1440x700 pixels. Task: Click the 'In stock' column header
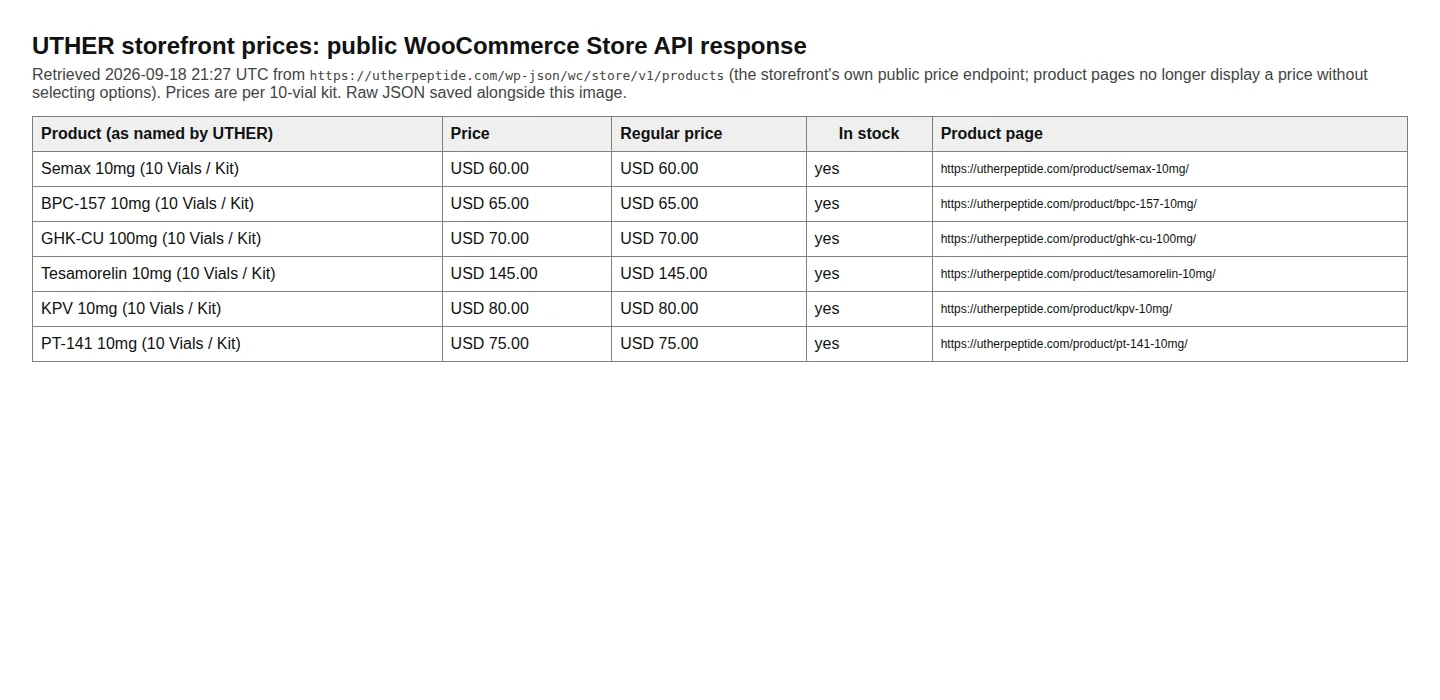tap(869, 133)
